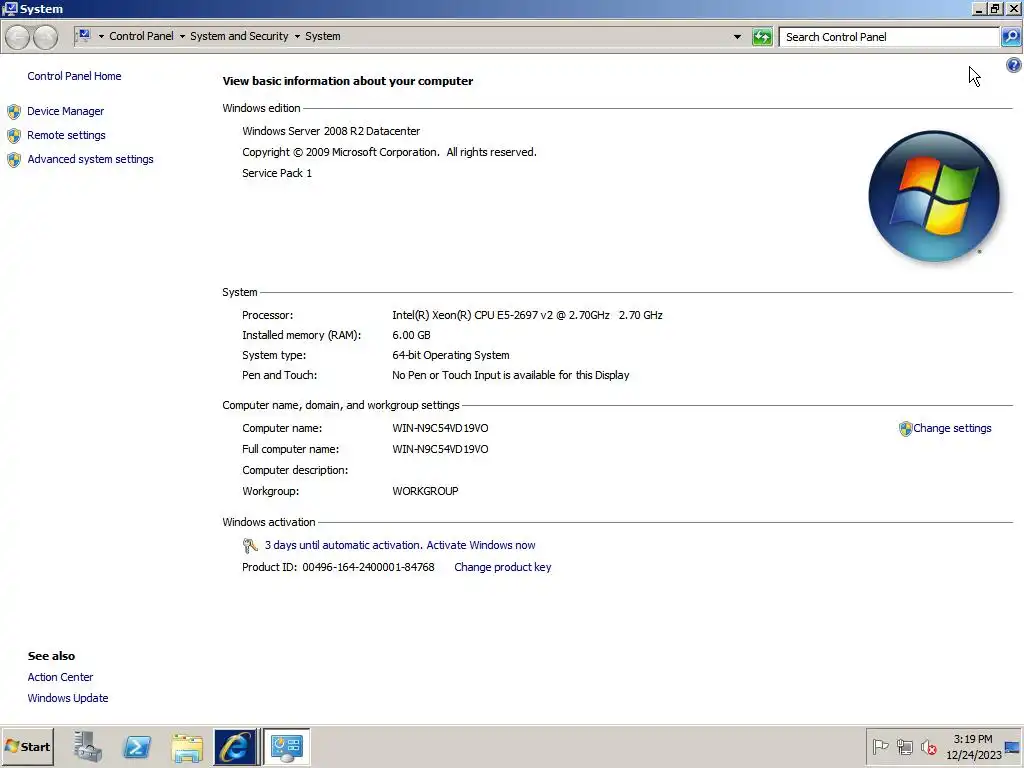1024x768 pixels.
Task: Open the Action Center link
Action: (x=60, y=677)
